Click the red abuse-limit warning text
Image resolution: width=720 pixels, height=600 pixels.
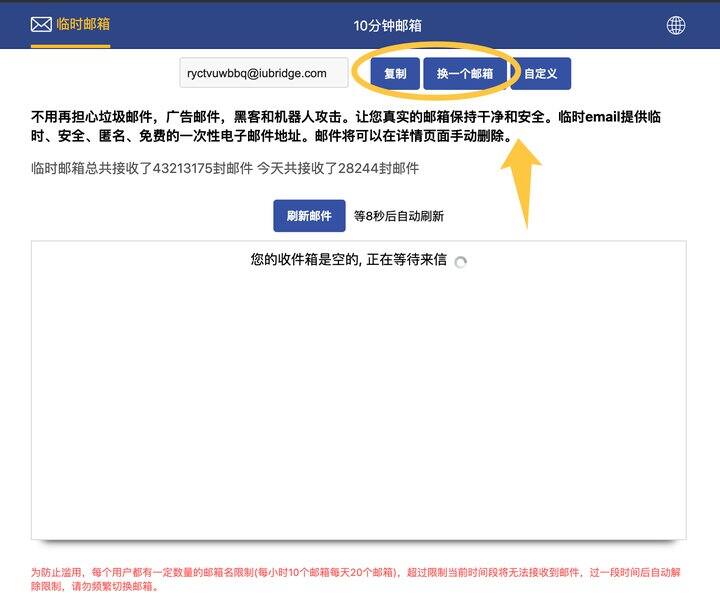pyautogui.click(x=356, y=579)
